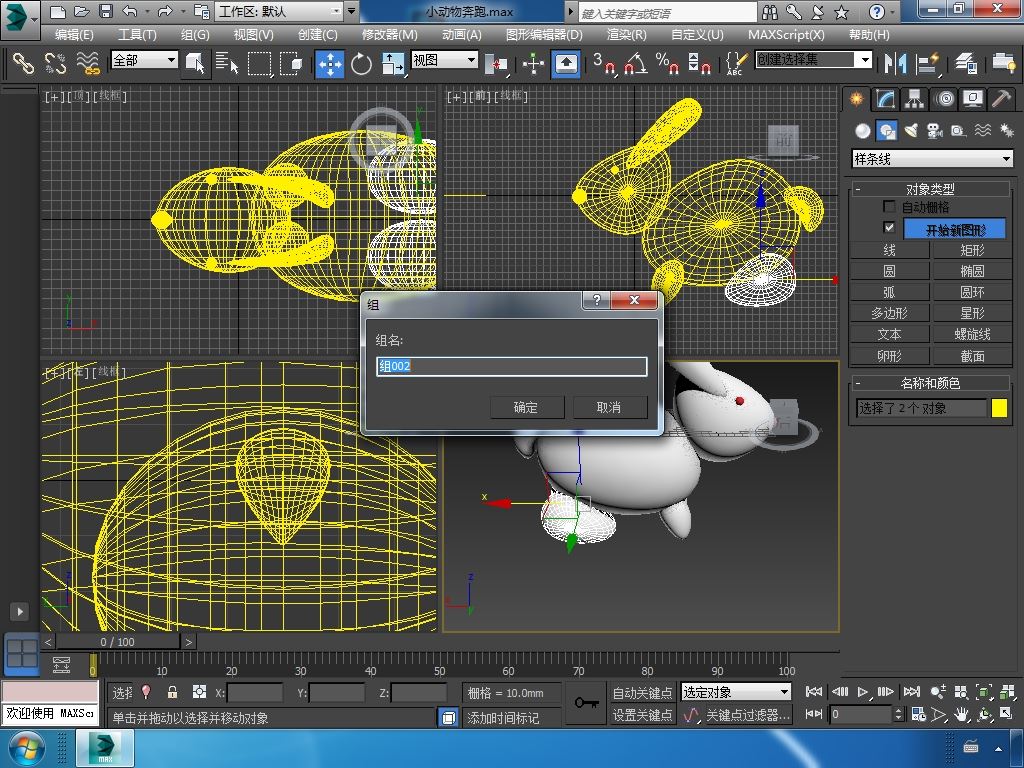The image size is (1024, 768).
Task: Toggle the 3D Snaps button
Action: tap(604, 63)
